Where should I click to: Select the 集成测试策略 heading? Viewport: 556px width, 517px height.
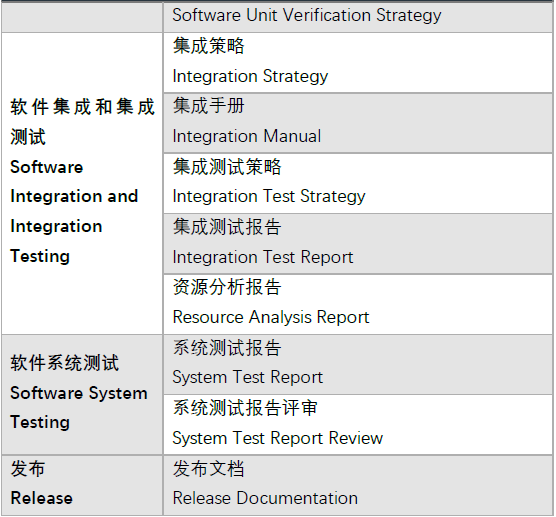tap(227, 166)
